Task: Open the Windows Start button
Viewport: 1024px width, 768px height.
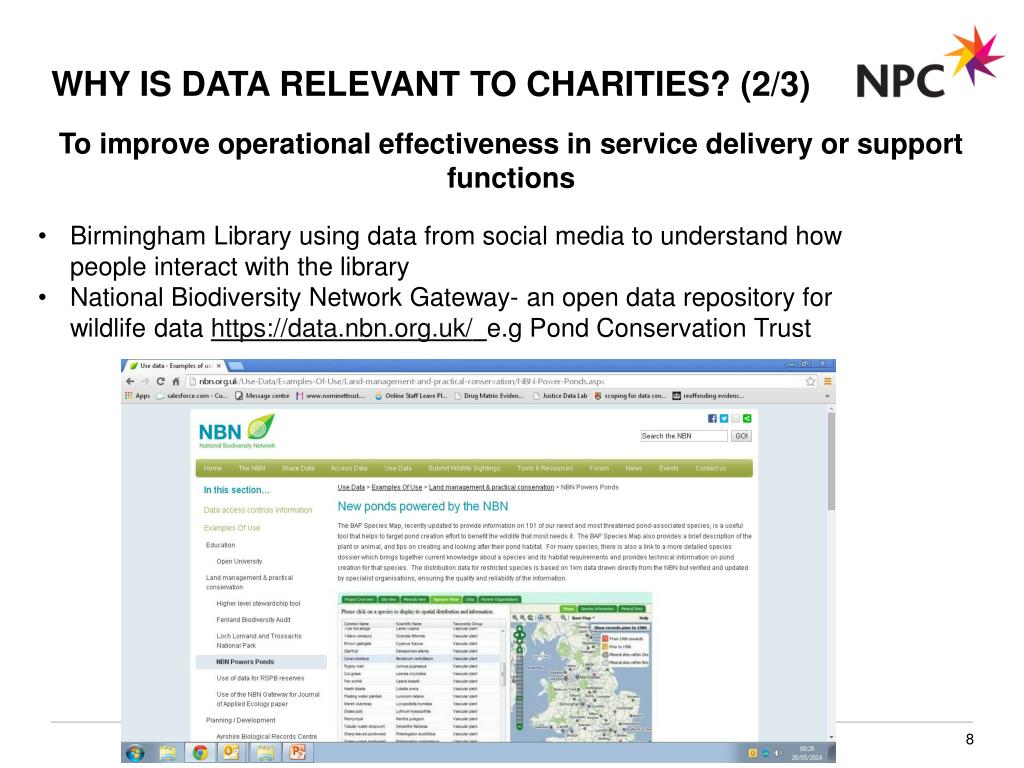Action: [135, 753]
